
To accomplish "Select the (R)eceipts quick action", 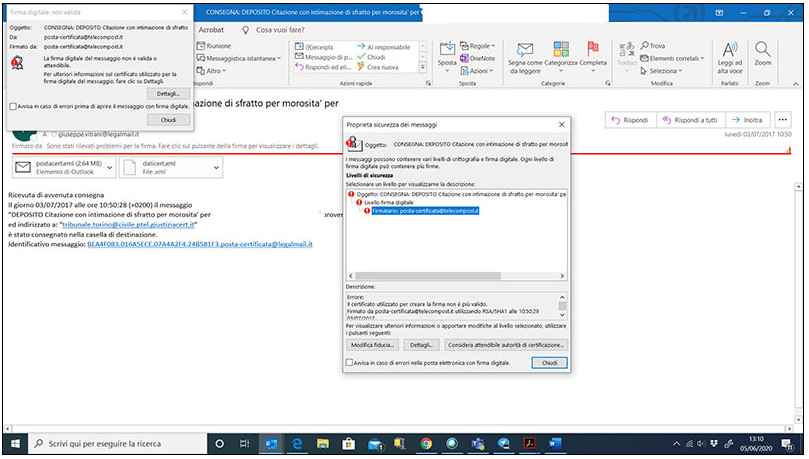I will [314, 47].
